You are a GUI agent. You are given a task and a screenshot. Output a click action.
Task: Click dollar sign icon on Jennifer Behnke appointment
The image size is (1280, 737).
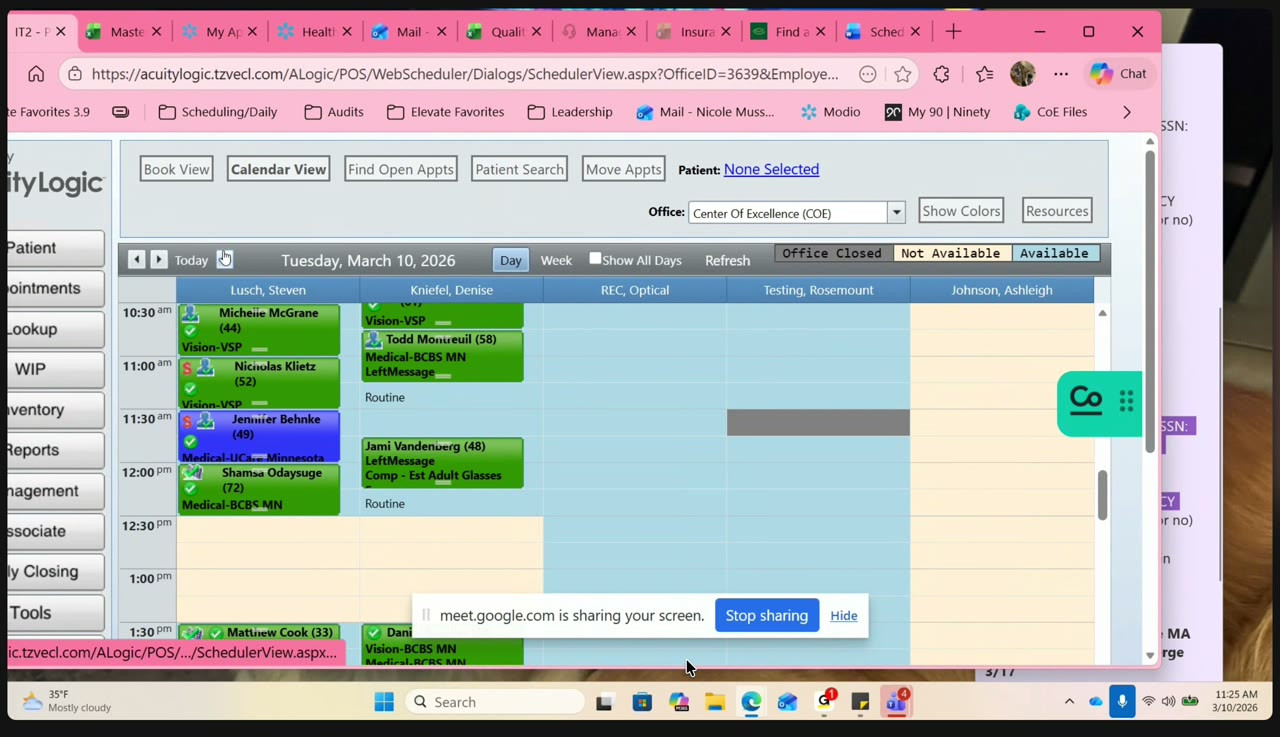click(187, 421)
